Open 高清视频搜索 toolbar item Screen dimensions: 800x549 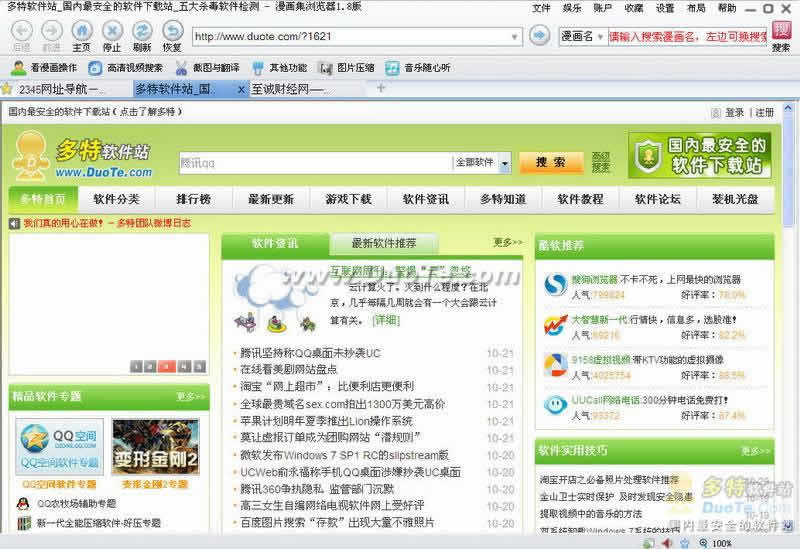point(126,68)
